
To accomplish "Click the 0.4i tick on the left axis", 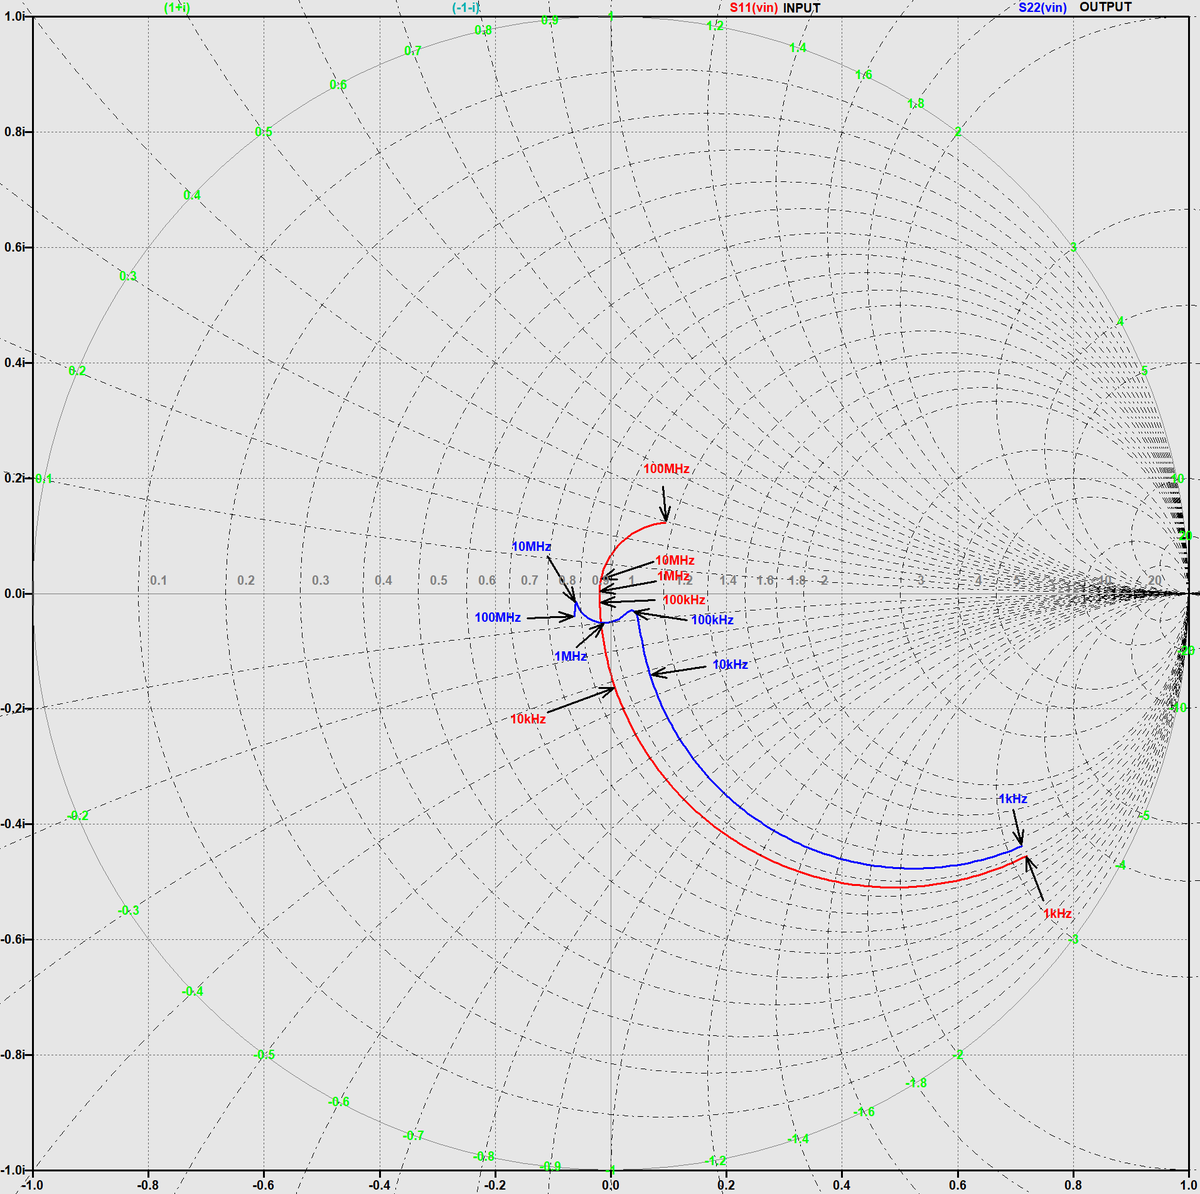I will [13, 363].
